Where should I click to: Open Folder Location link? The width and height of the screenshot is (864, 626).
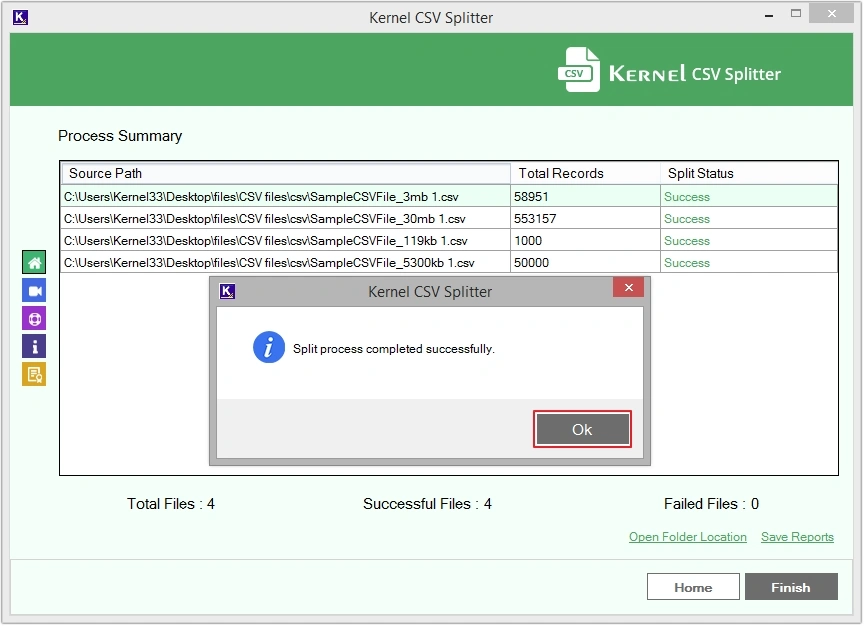tap(687, 537)
